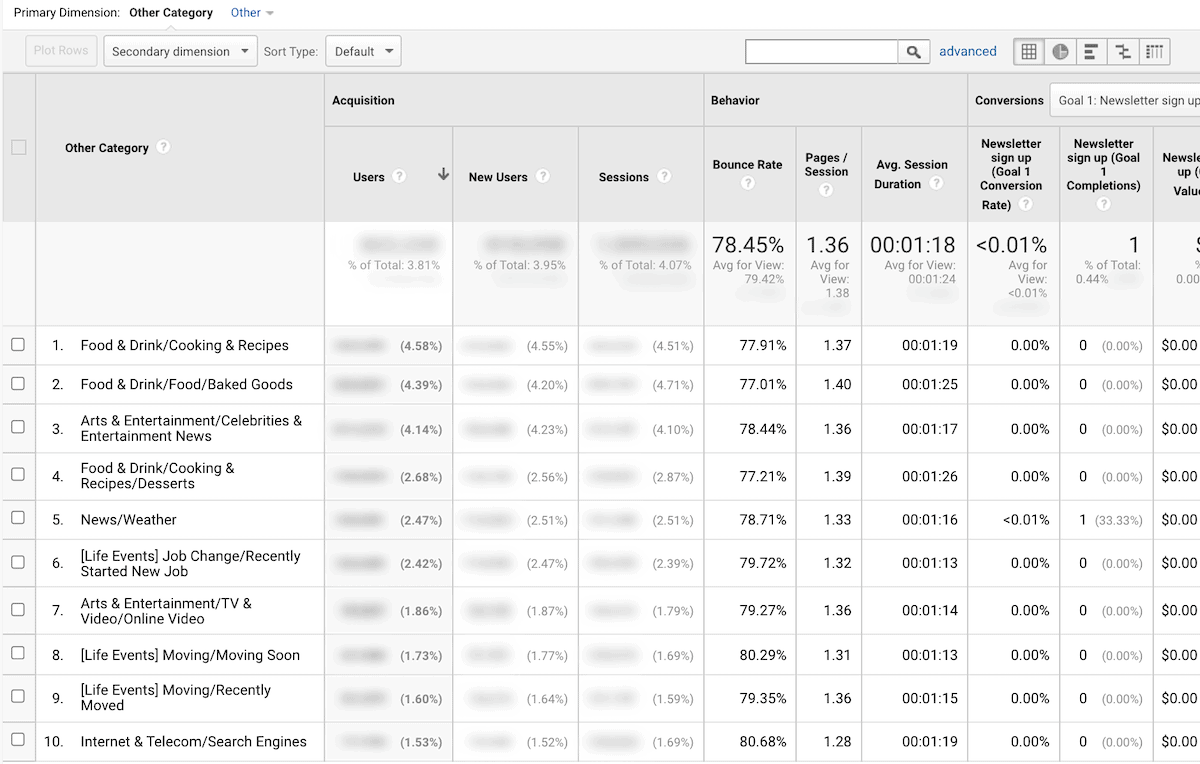This screenshot has height=764, width=1200.
Task: Click the search magnifier button
Action: (913, 51)
